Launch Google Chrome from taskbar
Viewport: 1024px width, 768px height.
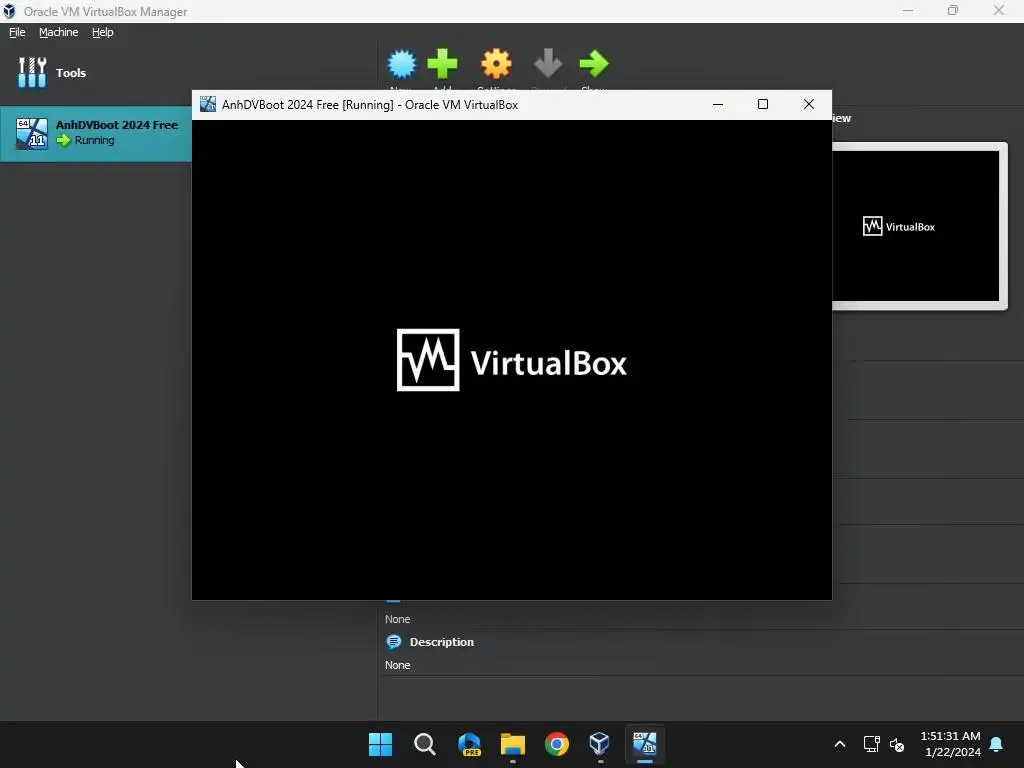click(x=557, y=744)
